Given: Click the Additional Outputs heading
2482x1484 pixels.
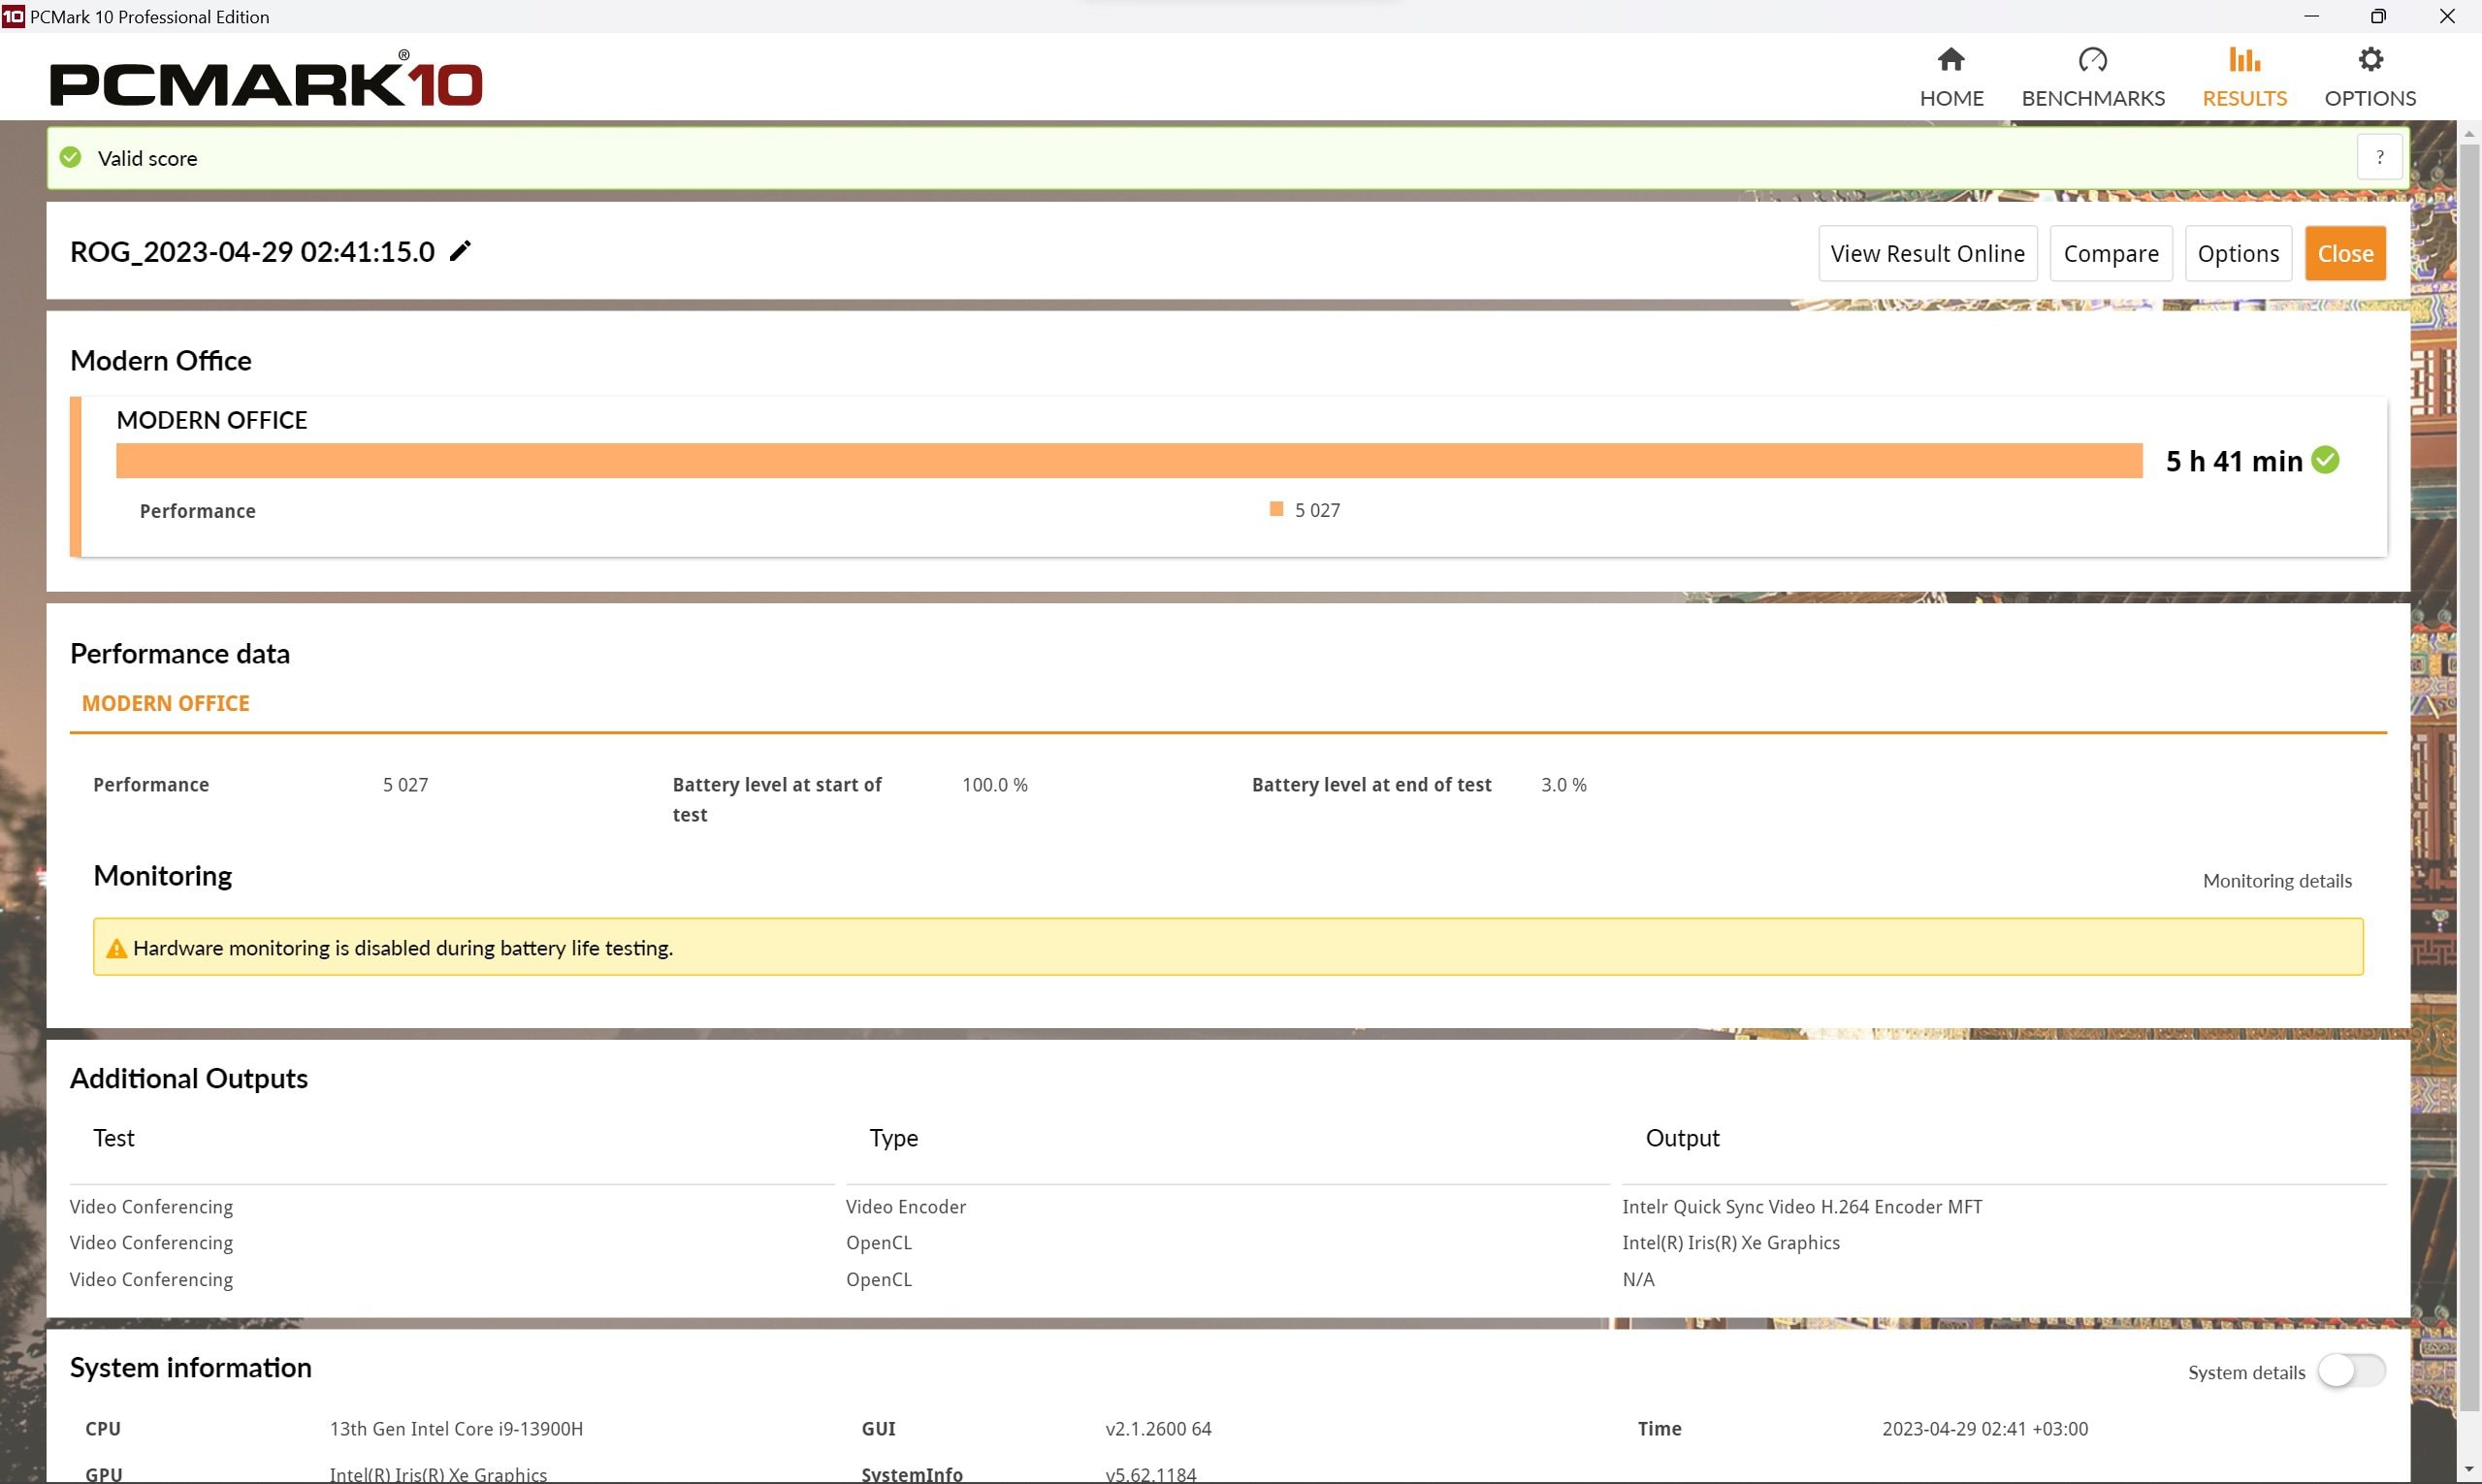Looking at the screenshot, I should [189, 1078].
